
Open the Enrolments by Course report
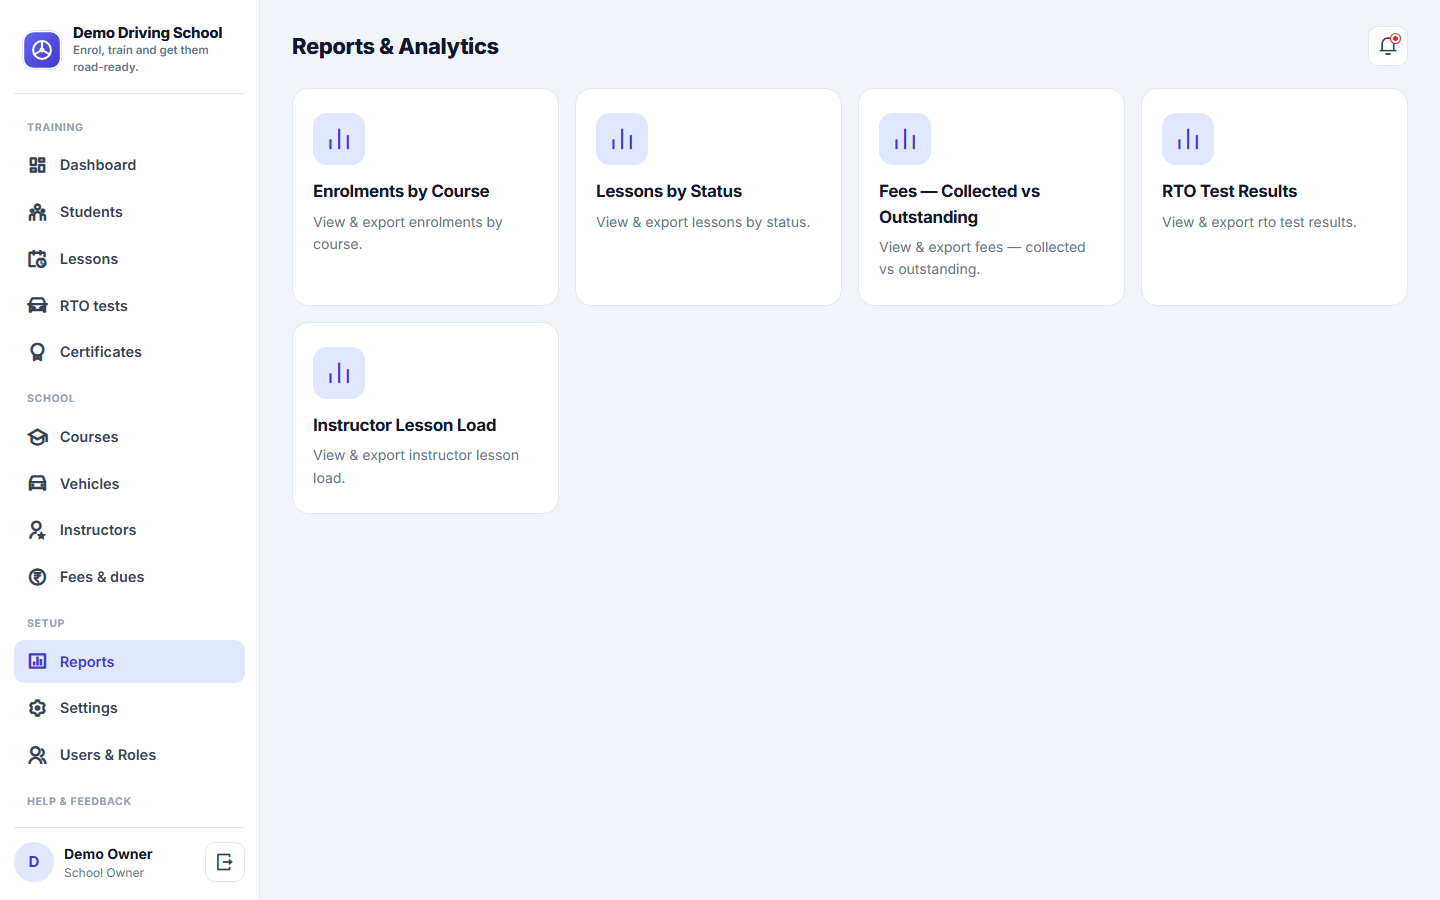[x=425, y=197]
